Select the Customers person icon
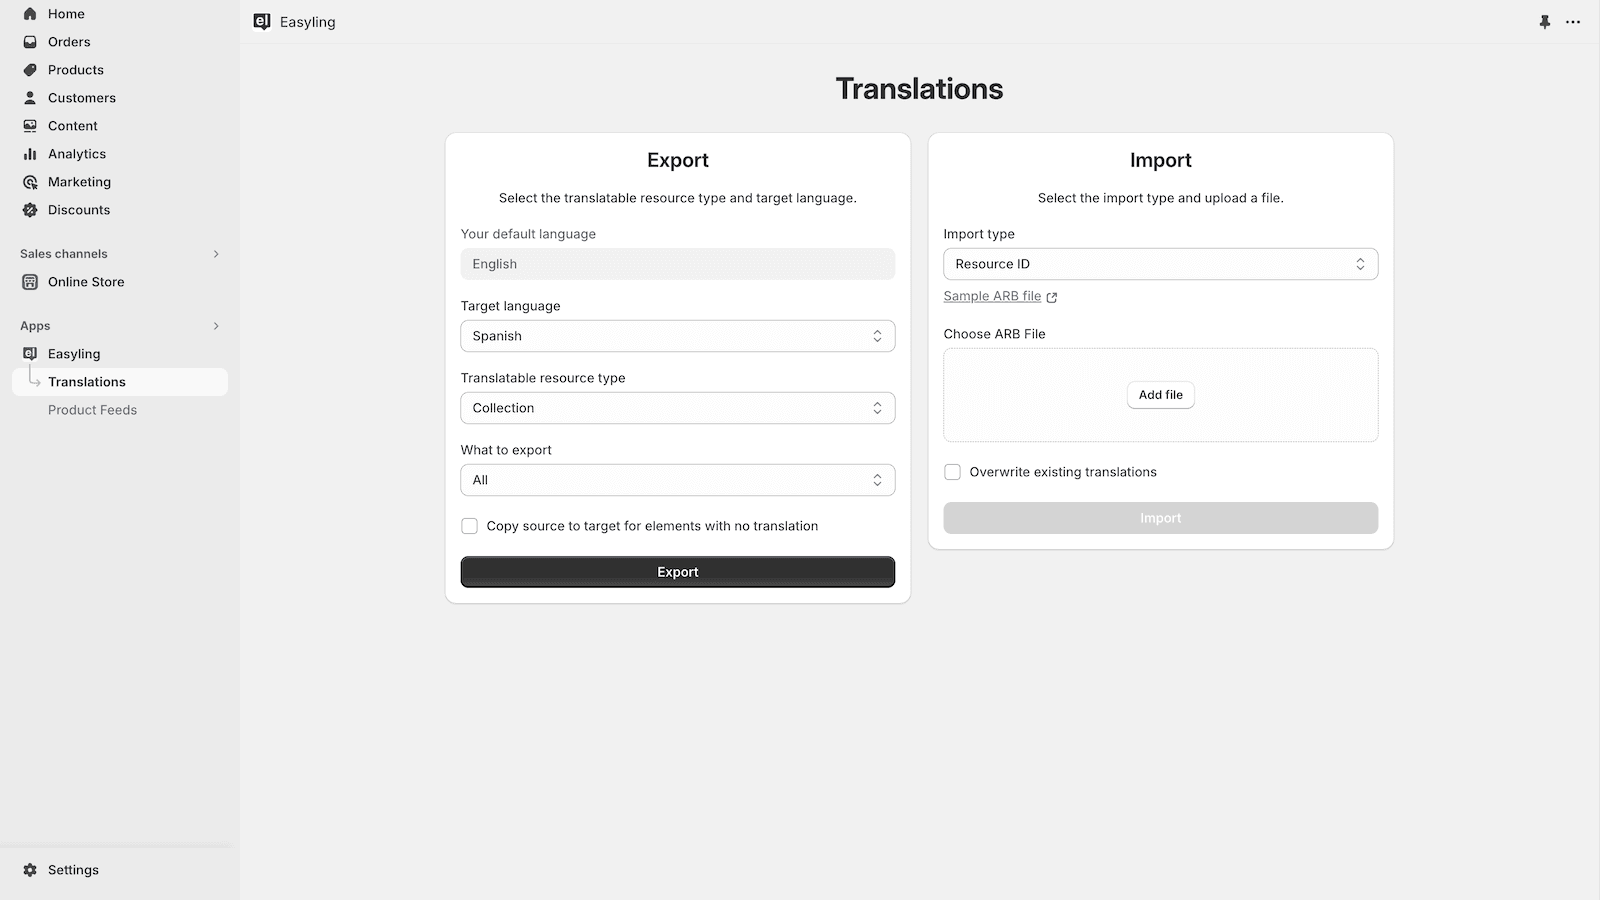 tap(30, 98)
